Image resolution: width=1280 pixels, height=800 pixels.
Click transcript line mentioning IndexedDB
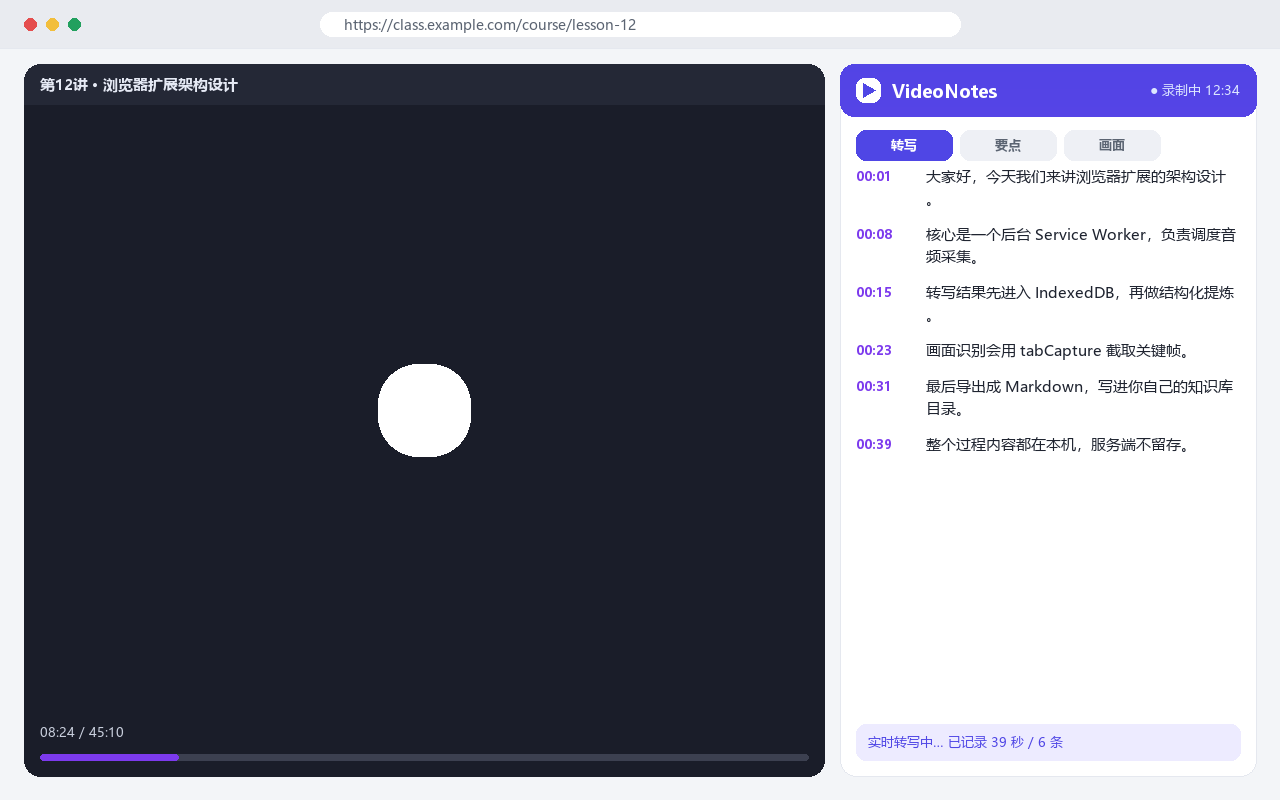(1080, 304)
